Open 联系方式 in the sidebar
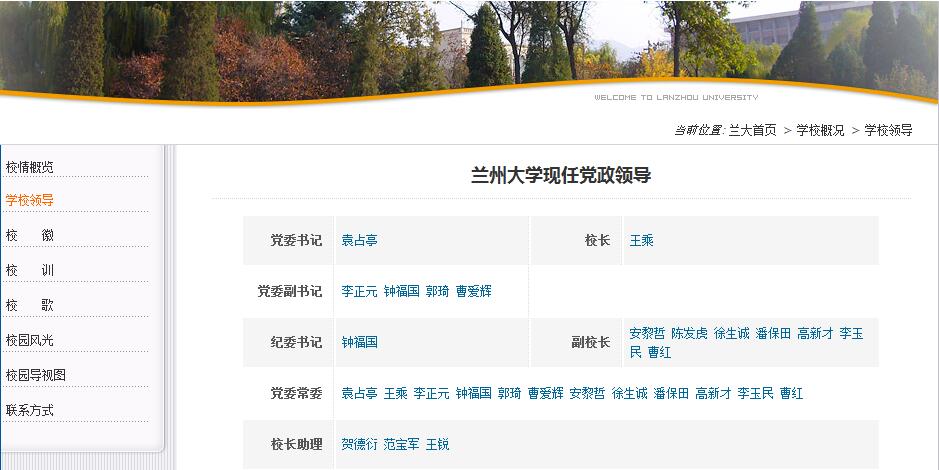The width and height of the screenshot is (939, 470). [29, 410]
